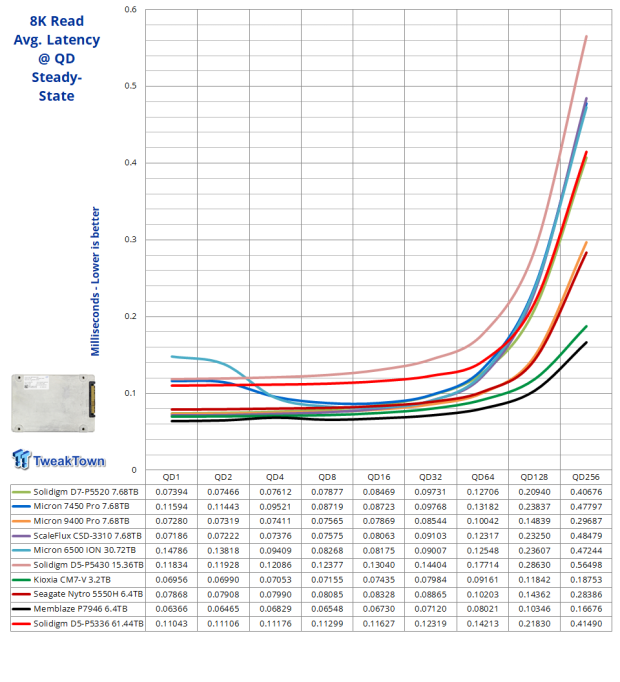Select the Kioxia CM7-V 3.2TB row label
Screen dimensions: 620x682
[72, 580]
